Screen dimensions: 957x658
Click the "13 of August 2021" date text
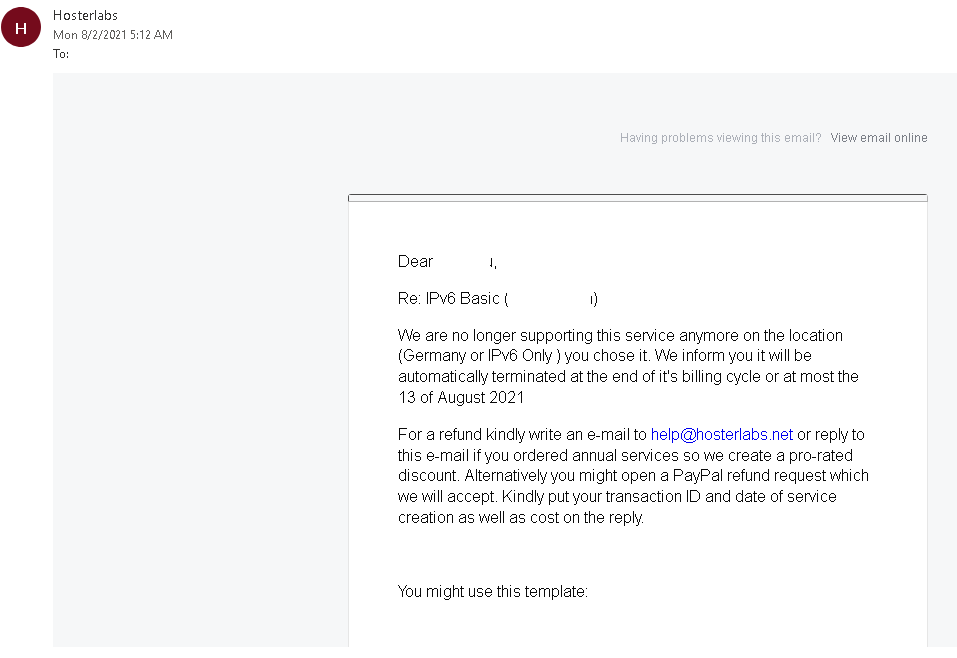461,397
